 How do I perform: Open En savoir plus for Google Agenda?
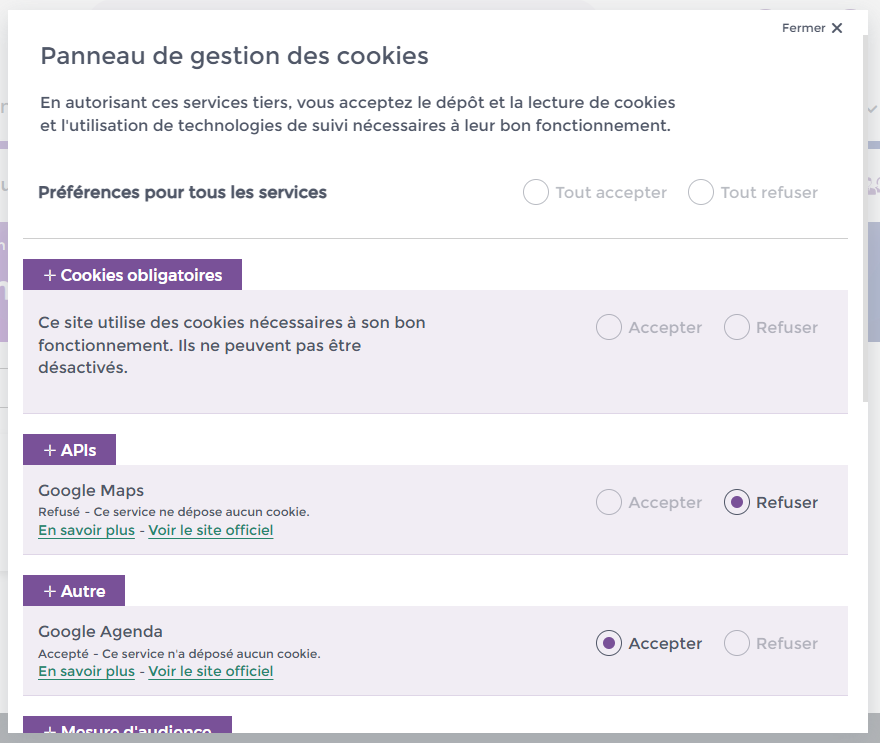pos(86,671)
